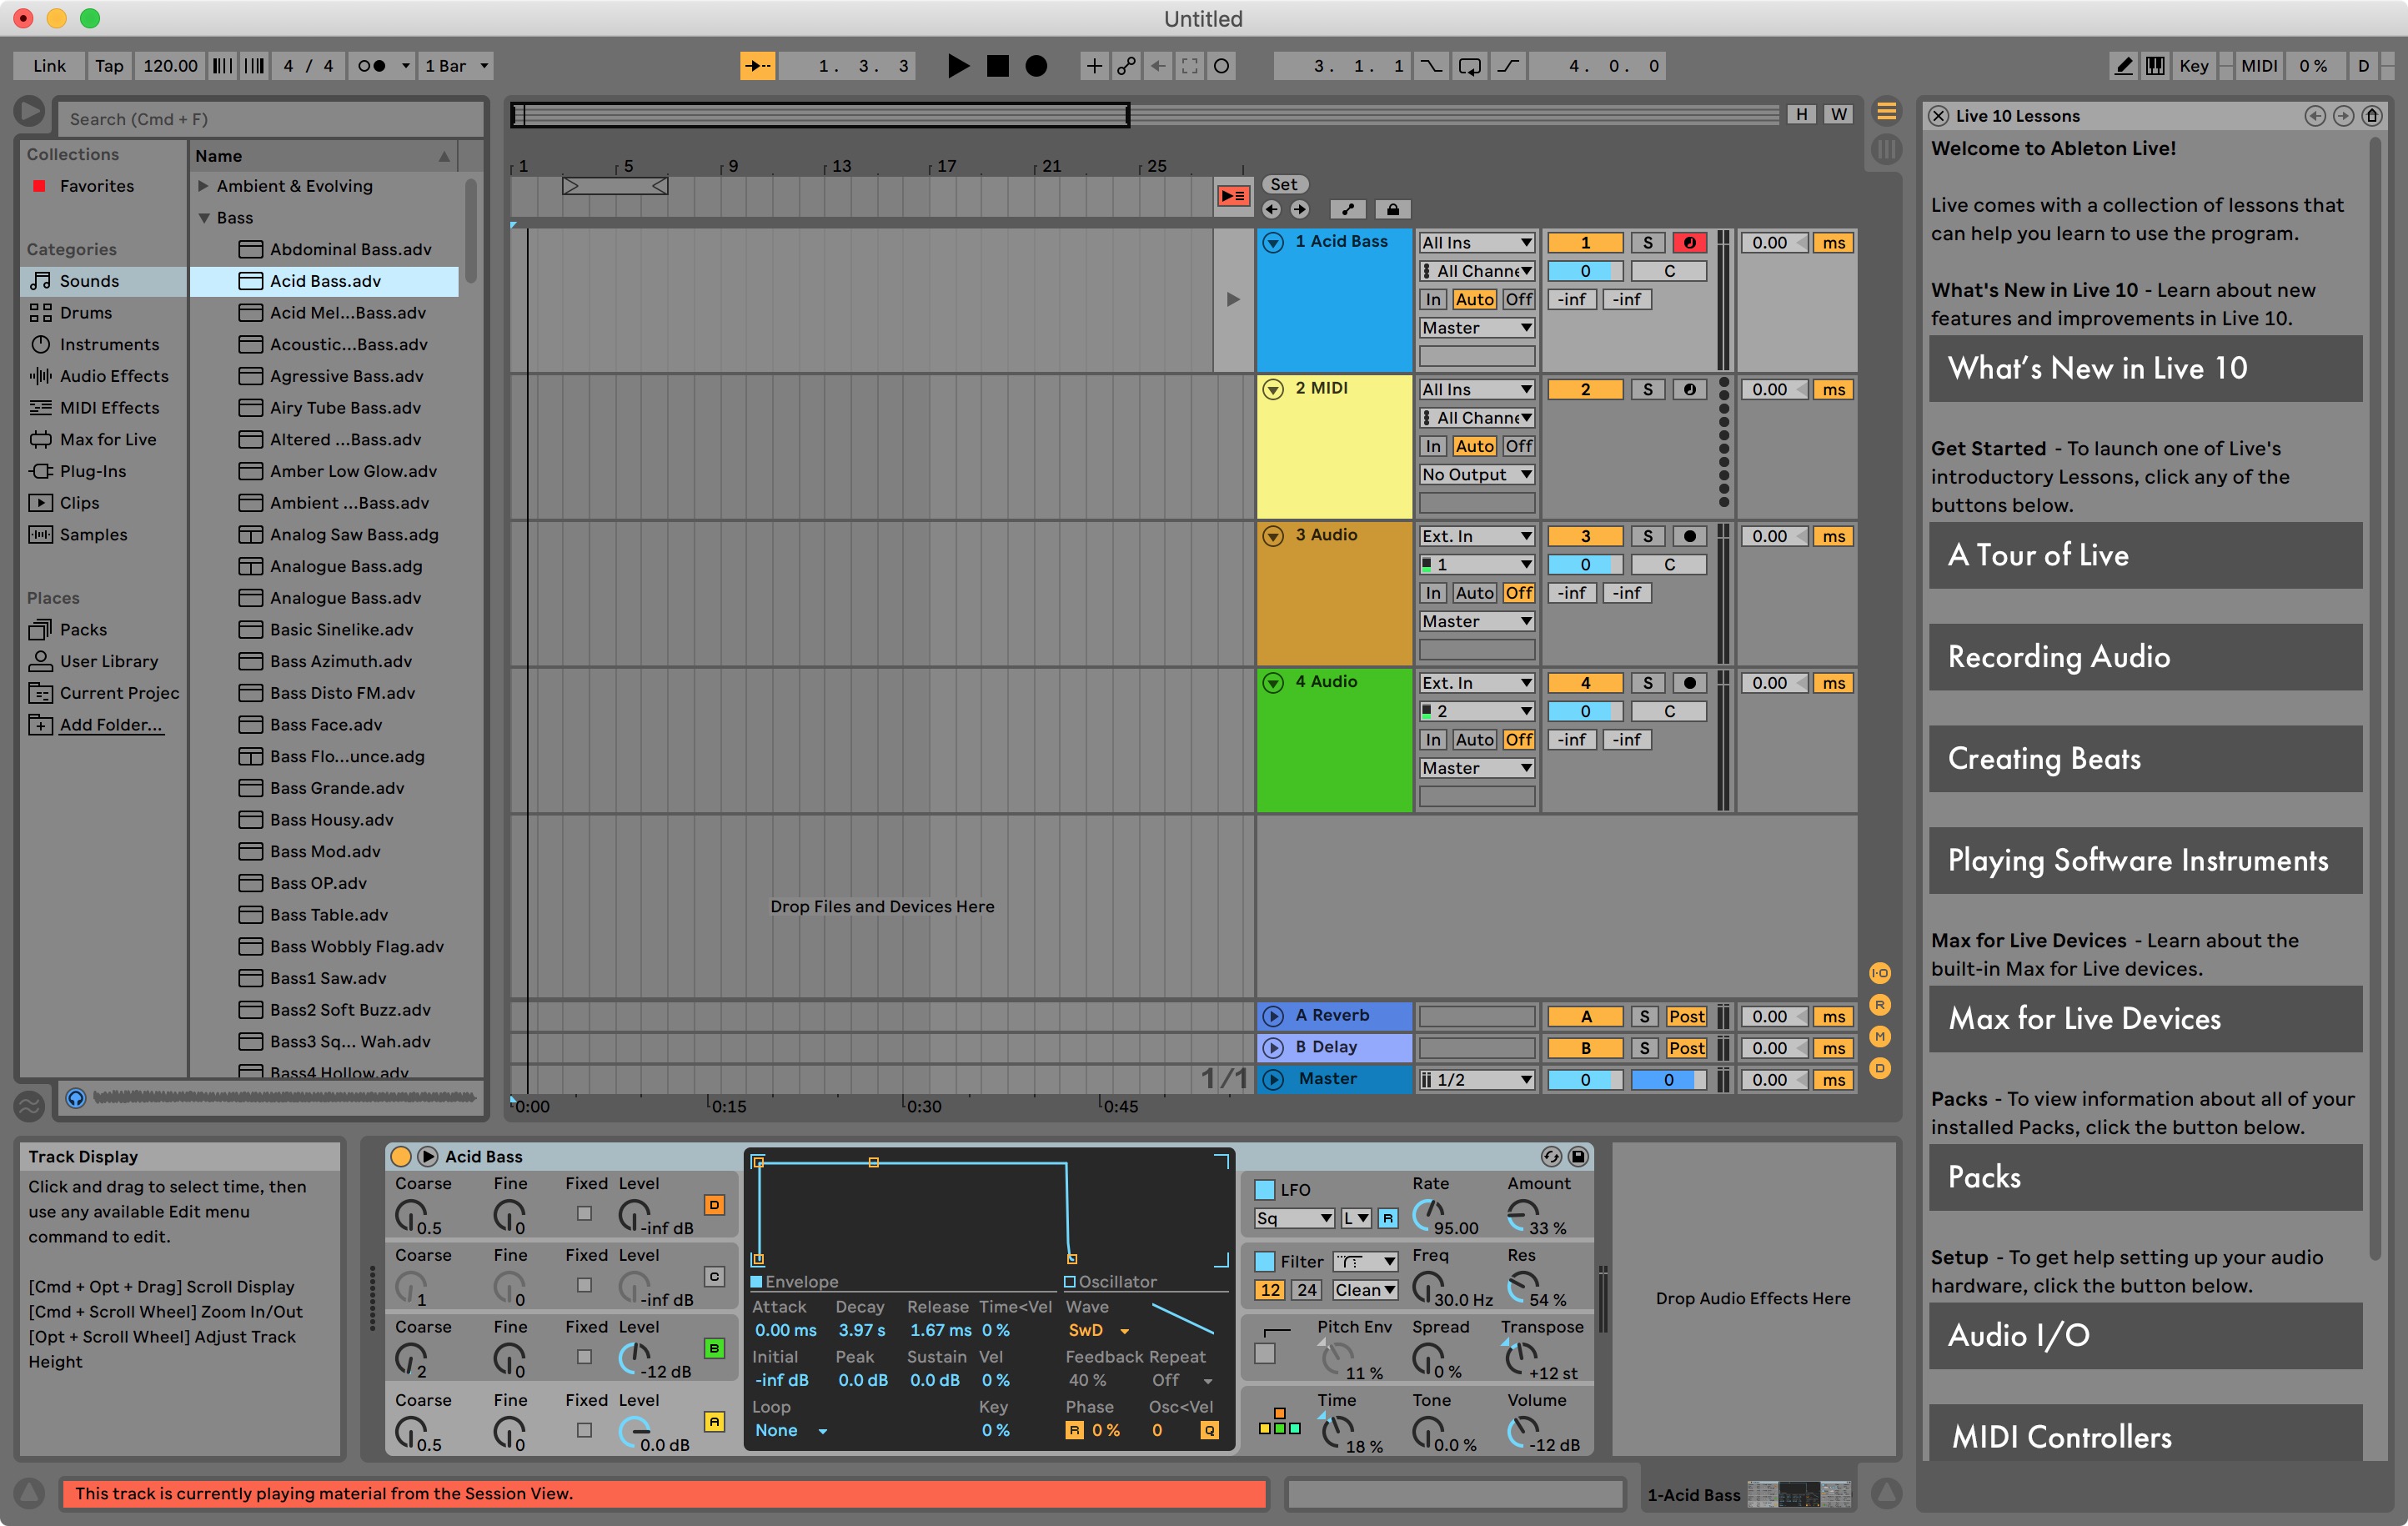This screenshot has width=2408, height=1526.
Task: Open Master output 1/2 dropdown
Action: pyautogui.click(x=1476, y=1080)
